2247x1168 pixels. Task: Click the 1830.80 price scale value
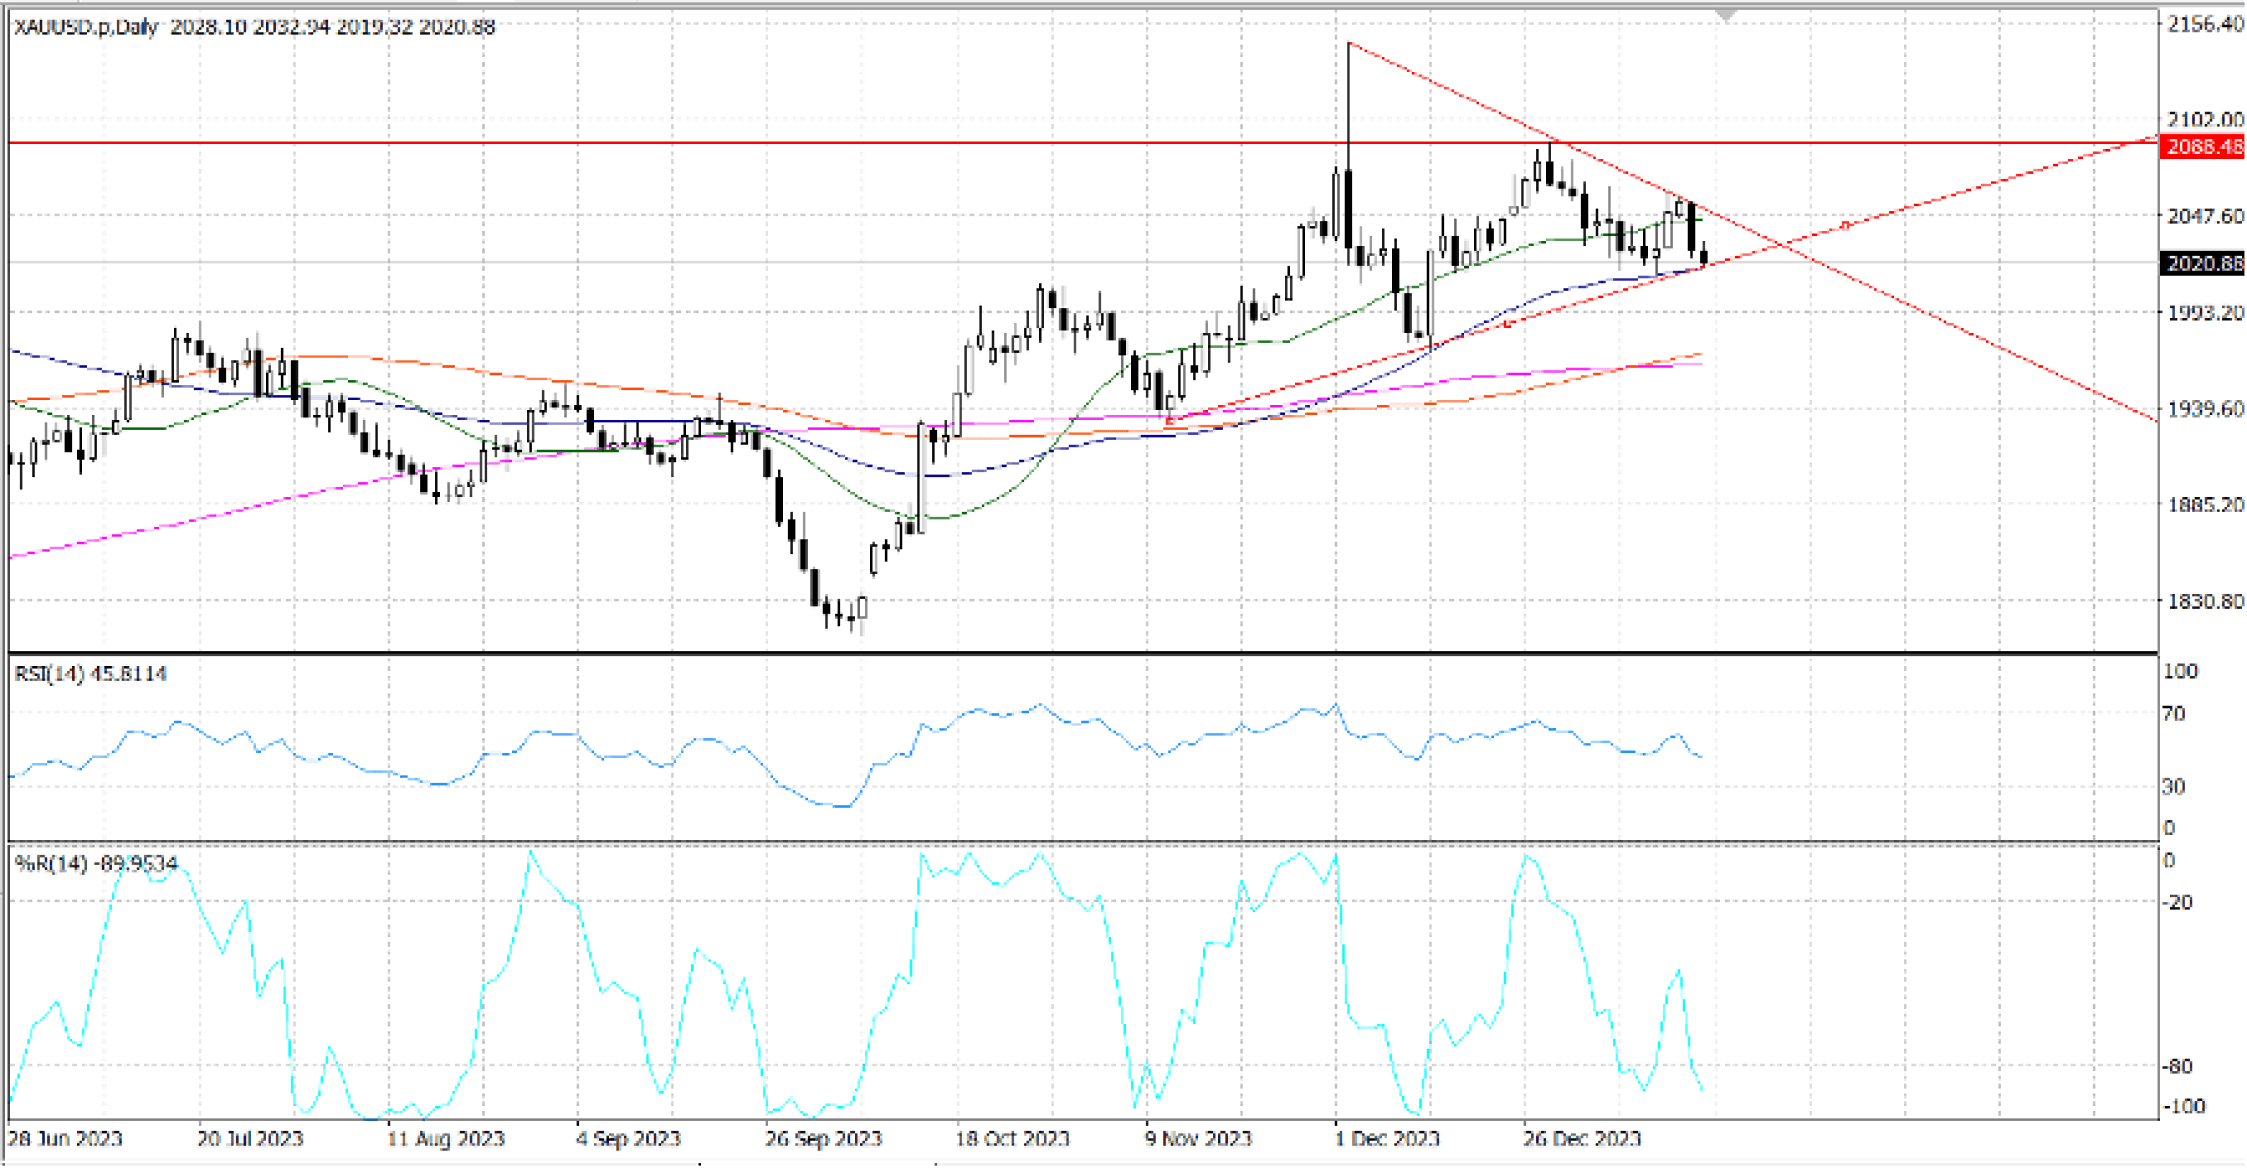pos(2205,601)
